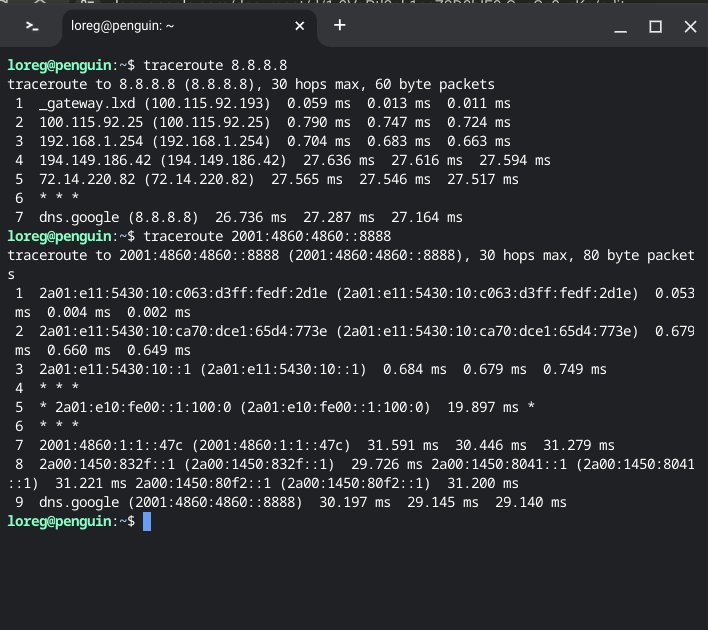The height and width of the screenshot is (630, 708).
Task: Click the terminal prompt icon in title bar
Action: coord(32,26)
